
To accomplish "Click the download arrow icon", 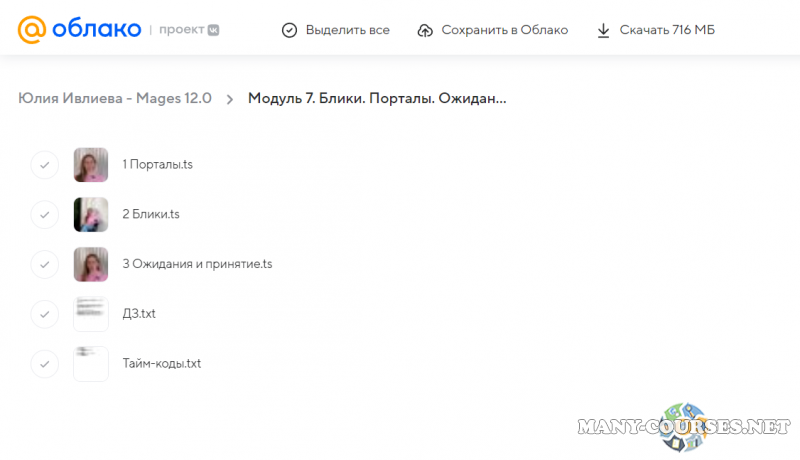I will pos(603,30).
